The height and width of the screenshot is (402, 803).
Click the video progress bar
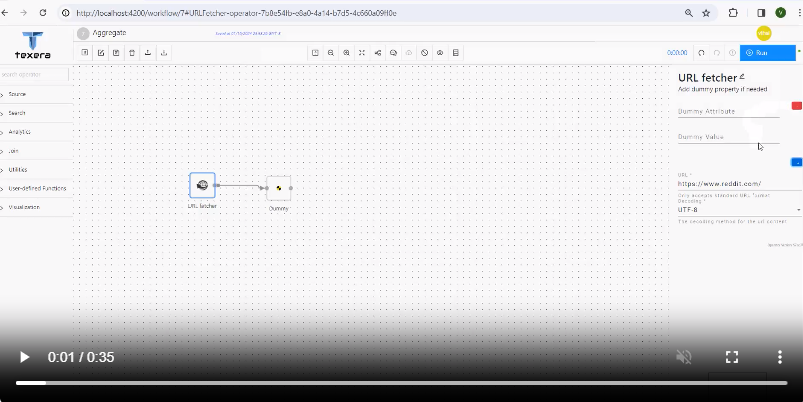402,383
